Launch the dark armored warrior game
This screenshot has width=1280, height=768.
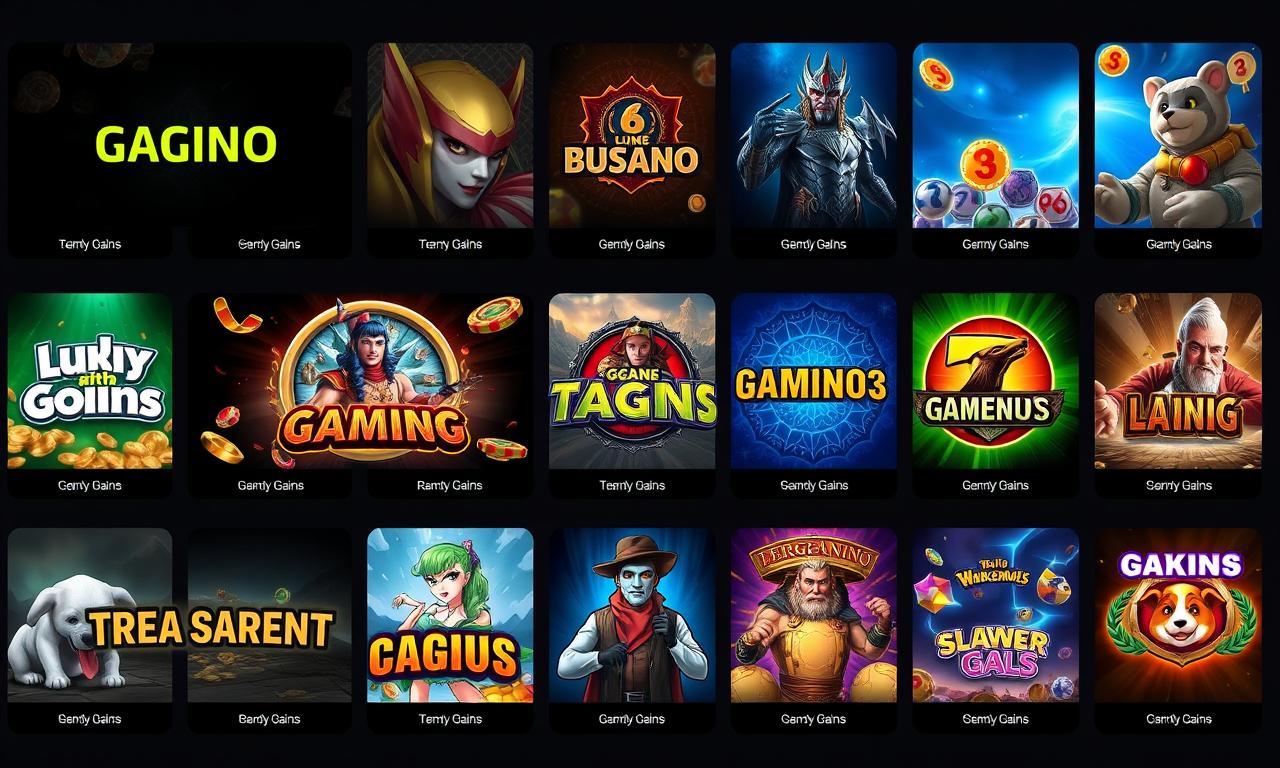814,136
